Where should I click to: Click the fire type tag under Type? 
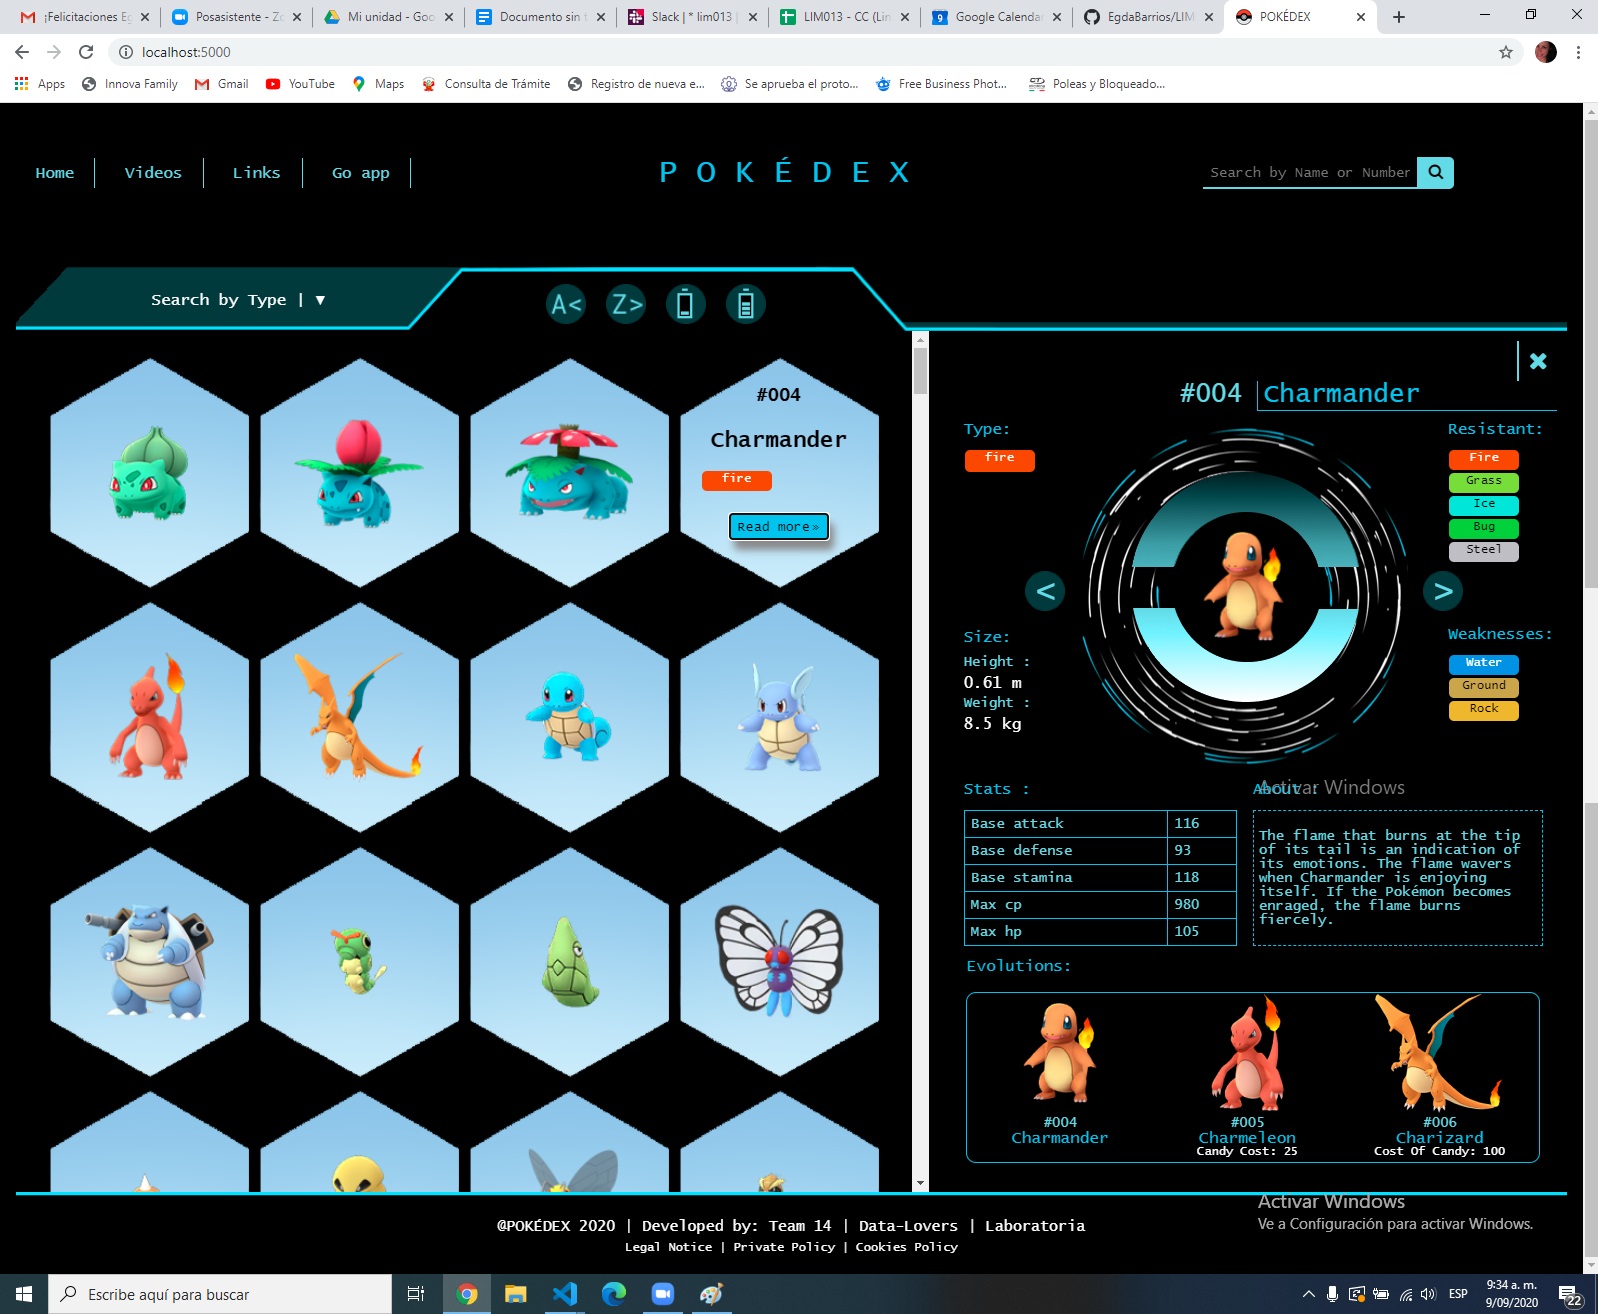click(999, 459)
